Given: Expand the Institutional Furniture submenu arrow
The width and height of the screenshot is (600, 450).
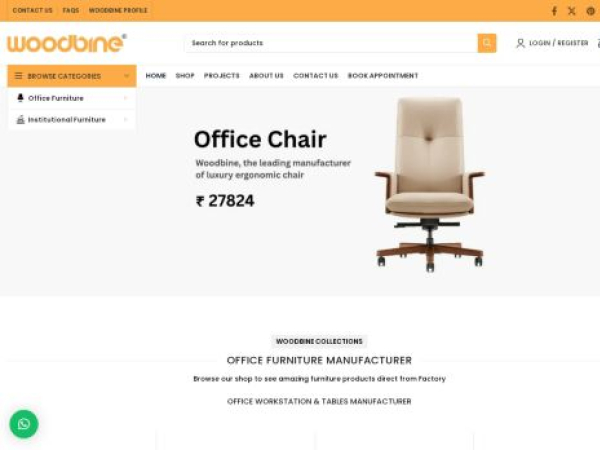Looking at the screenshot, I should pyautogui.click(x=126, y=119).
